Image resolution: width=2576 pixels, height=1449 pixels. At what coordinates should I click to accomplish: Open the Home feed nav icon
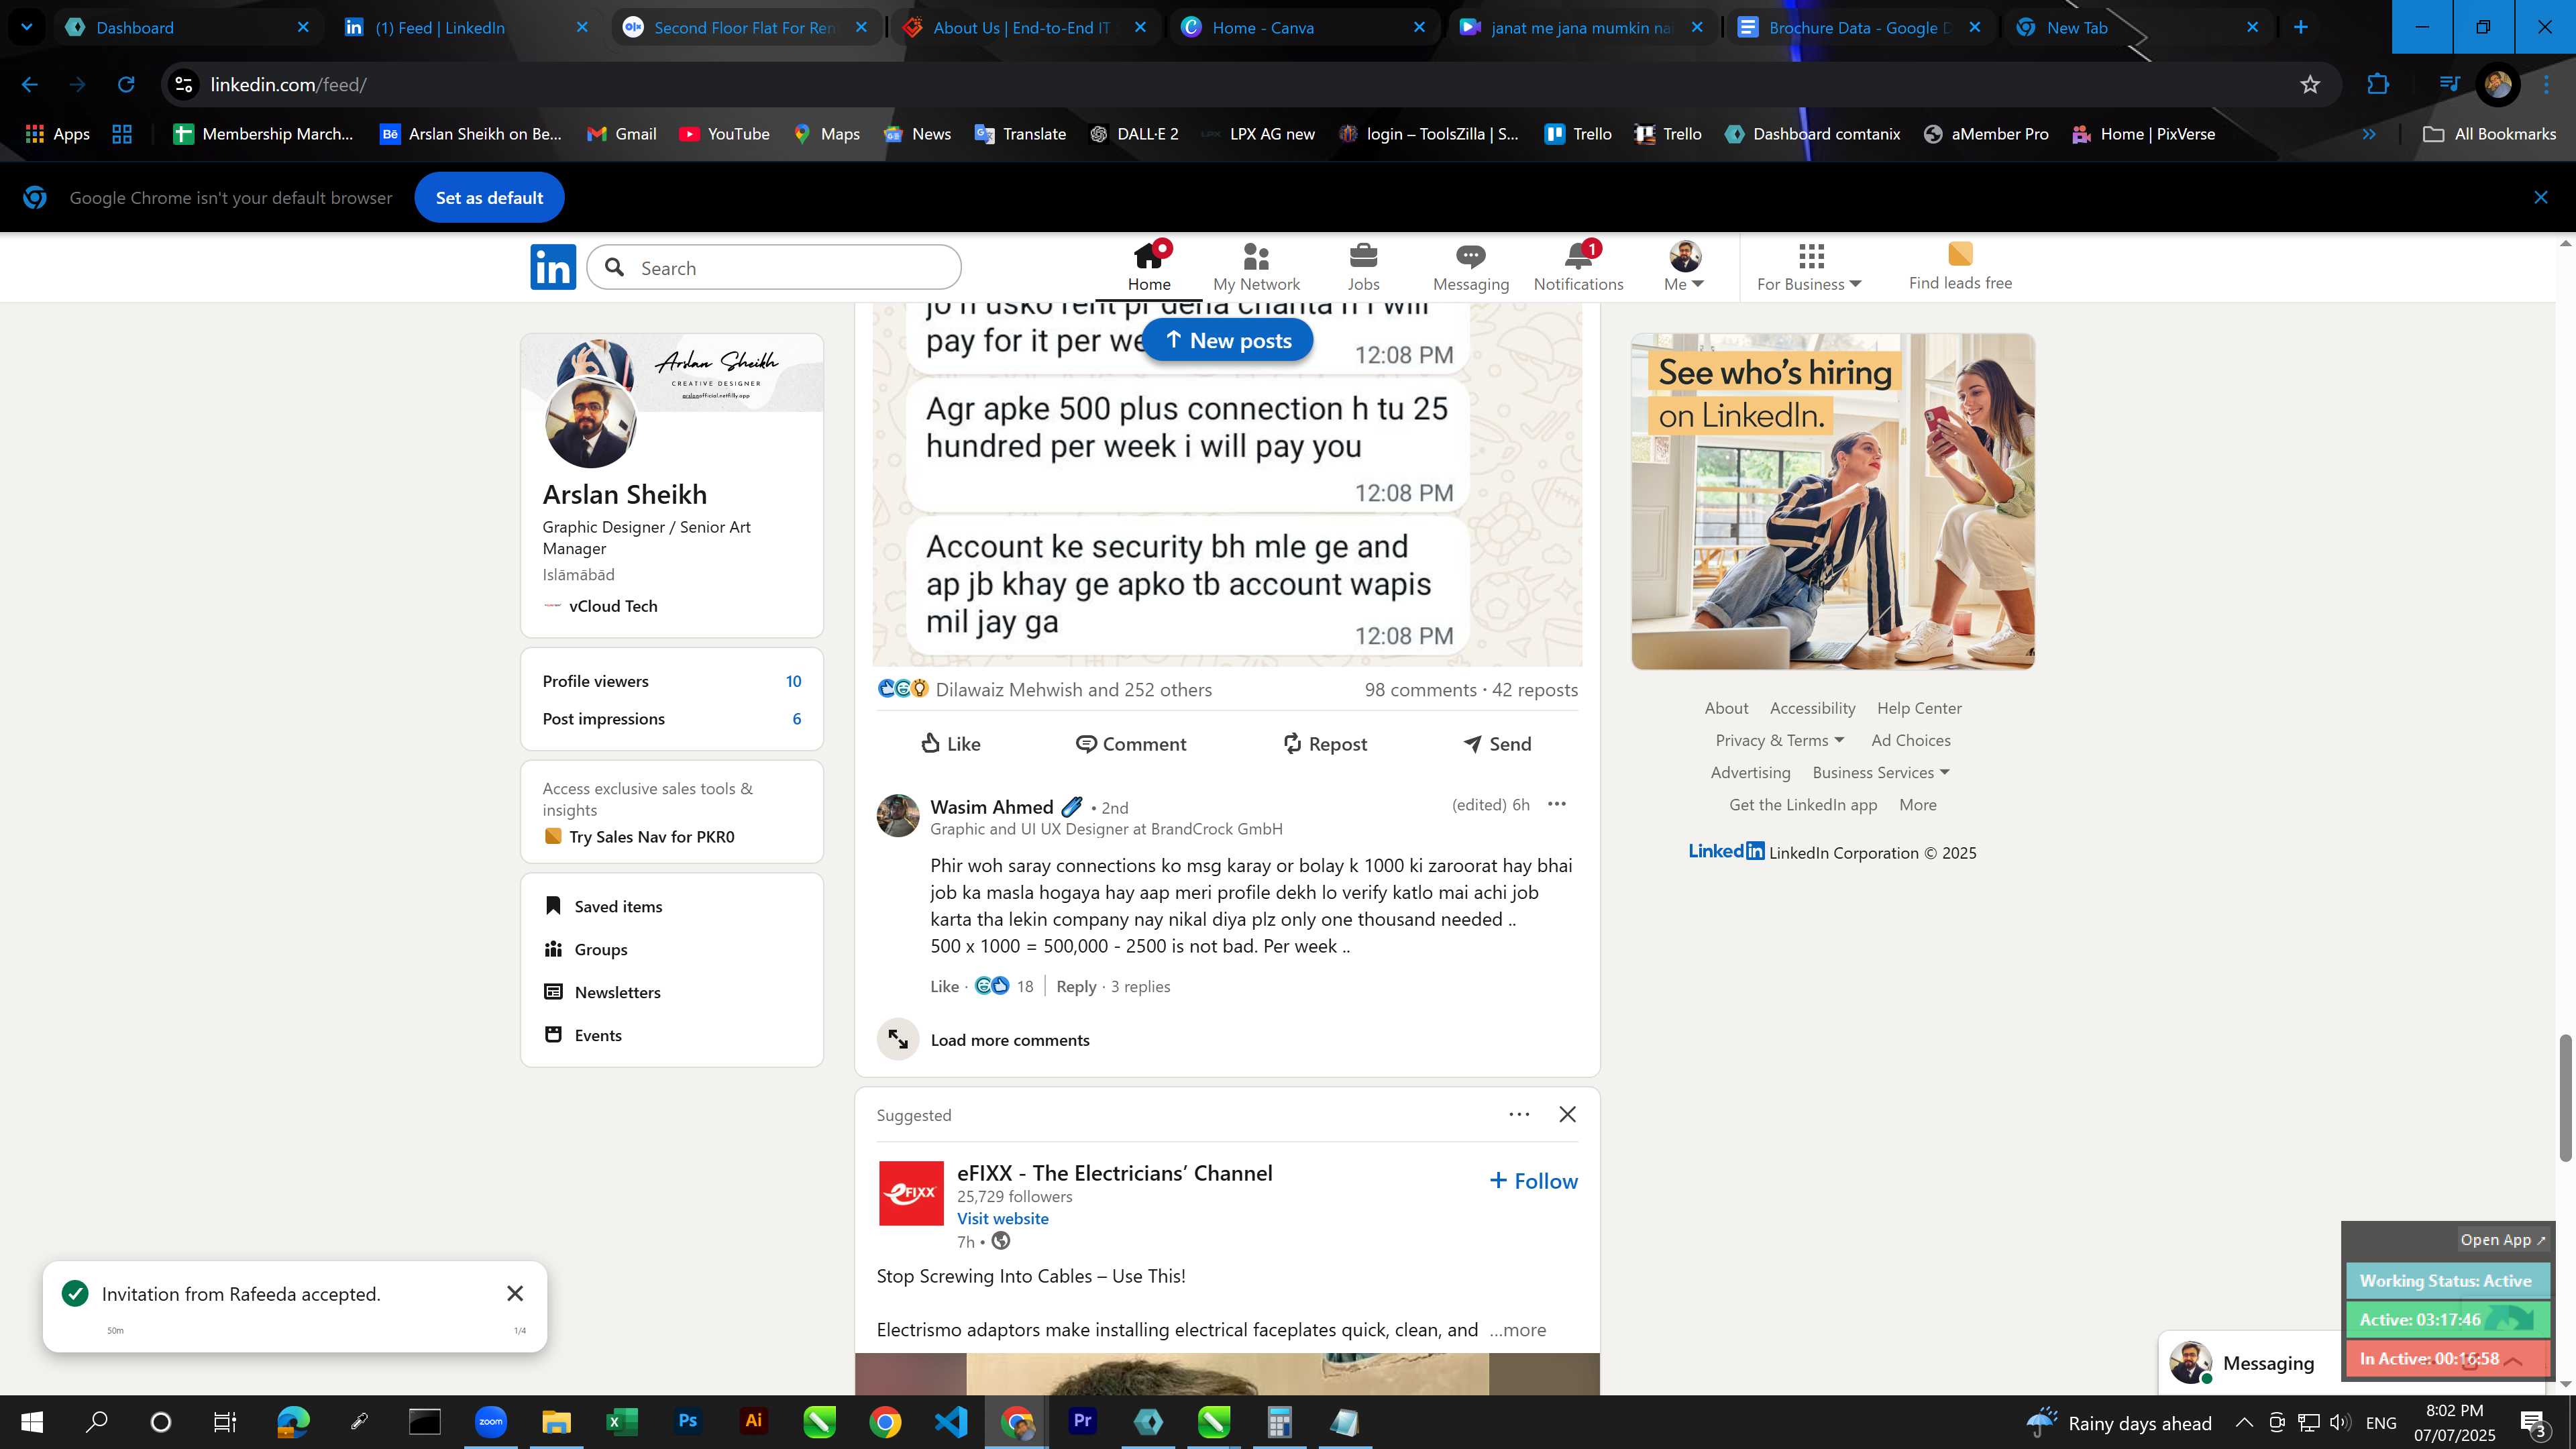(x=1149, y=267)
